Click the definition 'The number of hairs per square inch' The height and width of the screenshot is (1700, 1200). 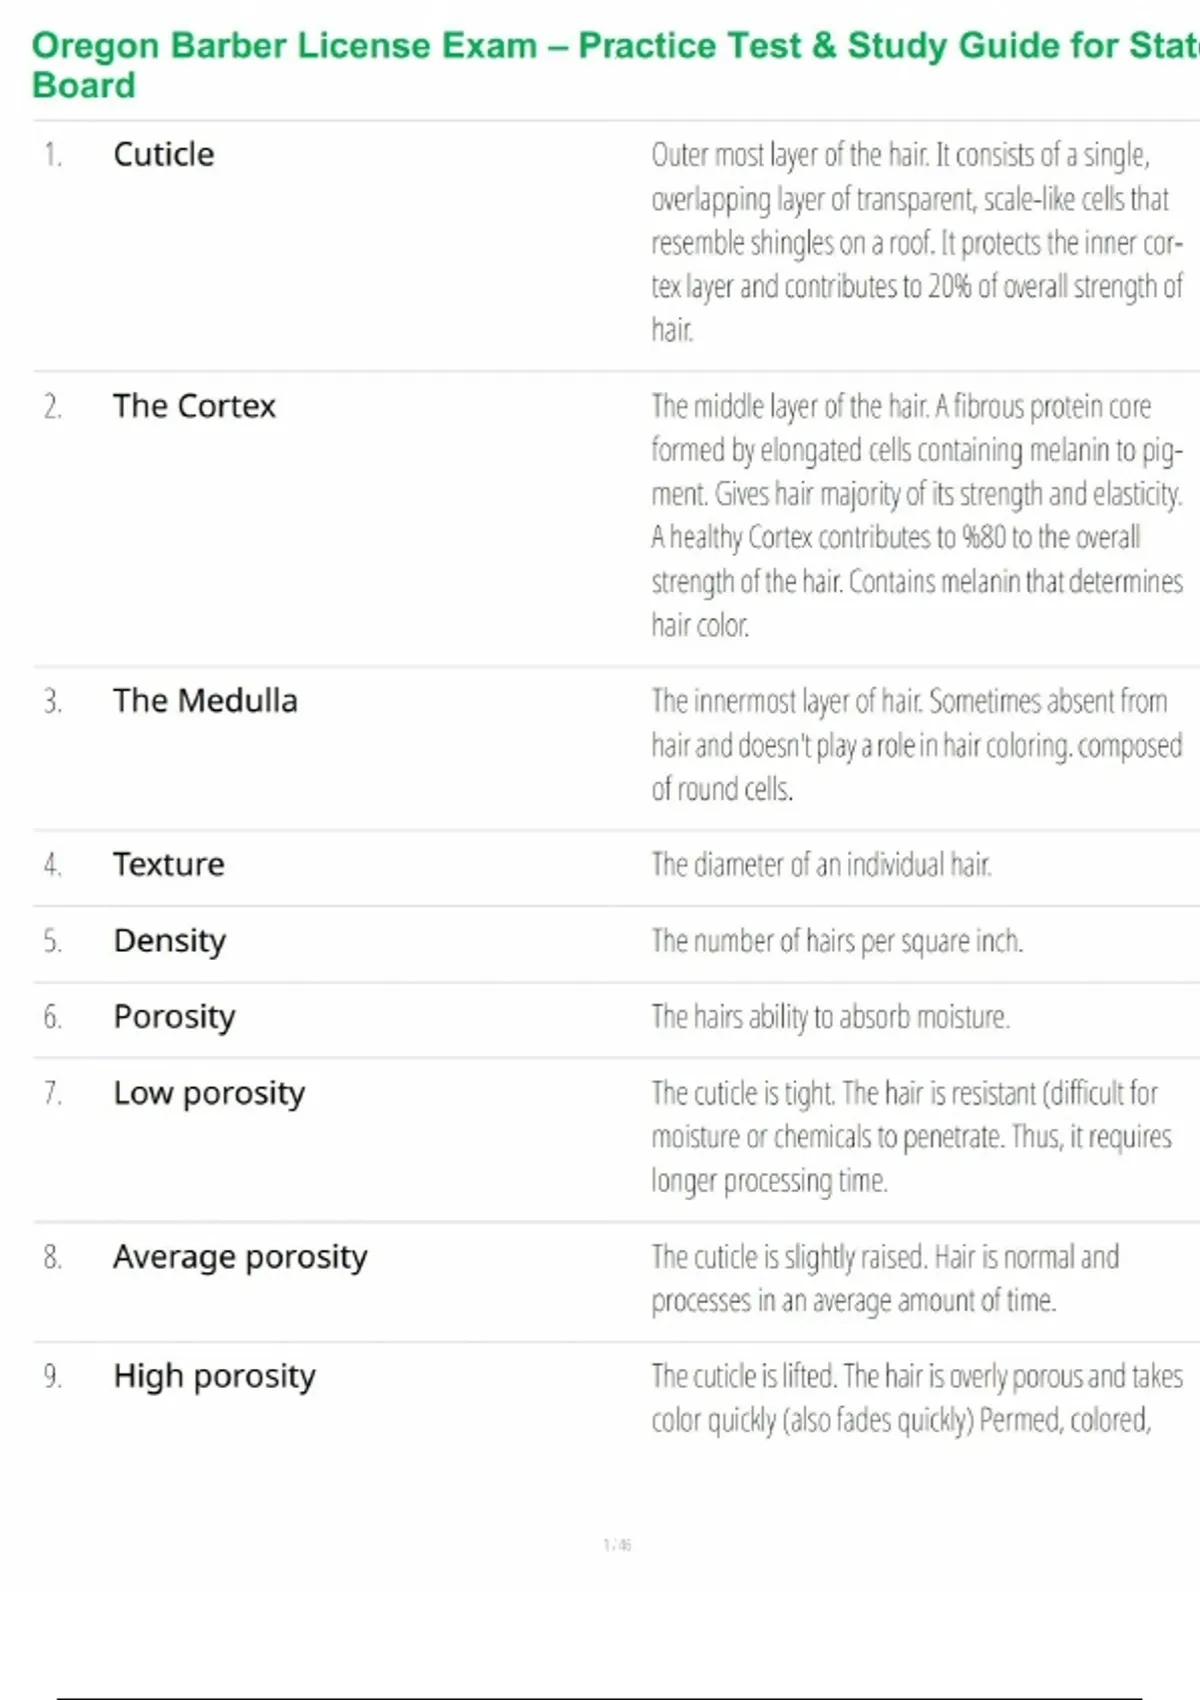tap(837, 941)
